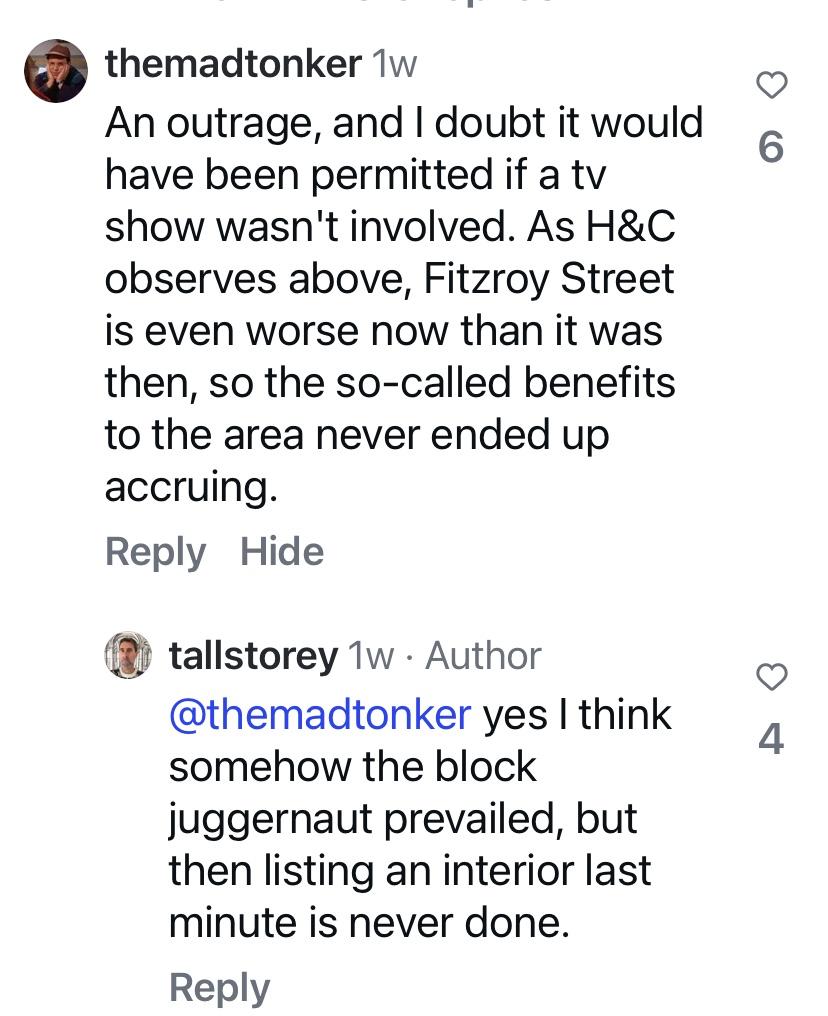Tap the heart on tallstorey's reply
Image resolution: width=828 pixels, height=1016 pixels.
(x=771, y=677)
